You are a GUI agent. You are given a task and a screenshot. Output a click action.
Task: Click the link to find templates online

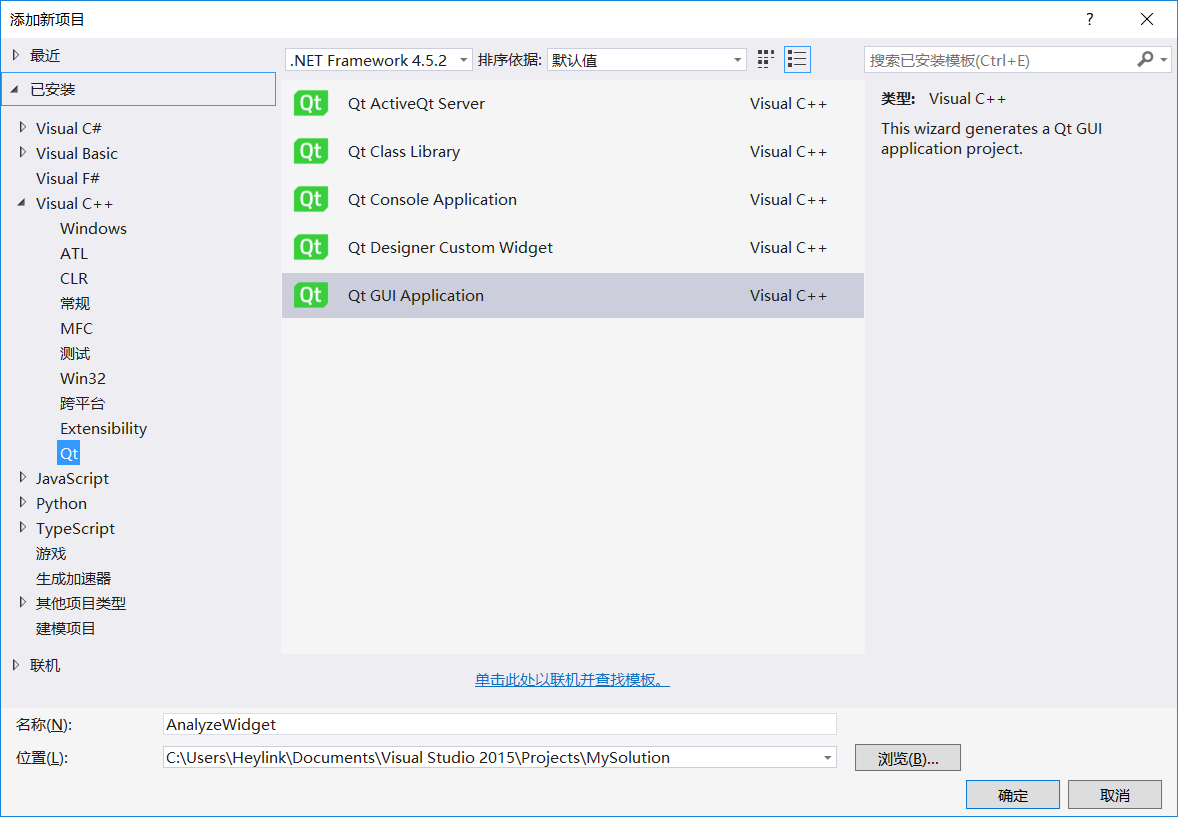click(572, 679)
